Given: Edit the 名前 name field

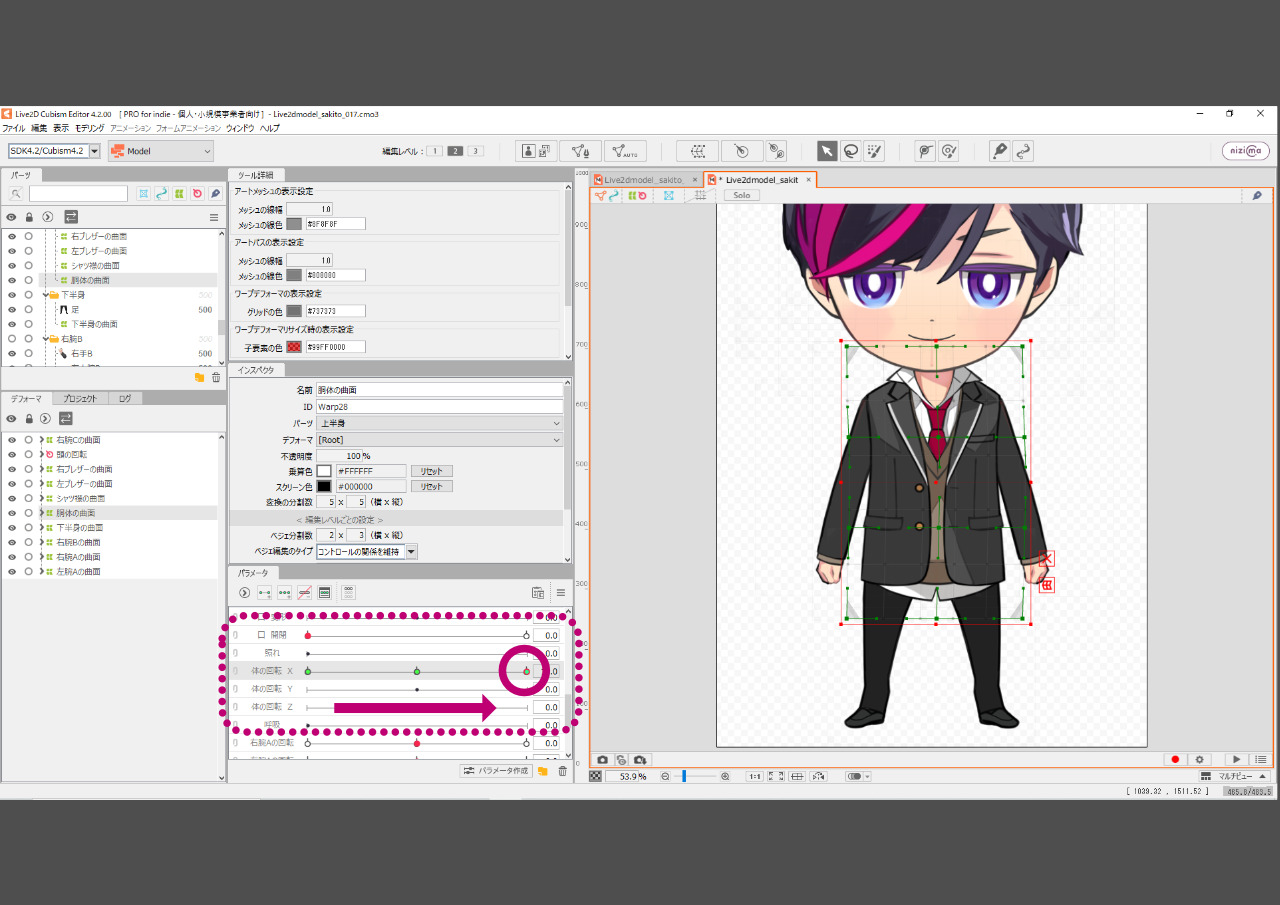Looking at the screenshot, I should coord(440,390).
